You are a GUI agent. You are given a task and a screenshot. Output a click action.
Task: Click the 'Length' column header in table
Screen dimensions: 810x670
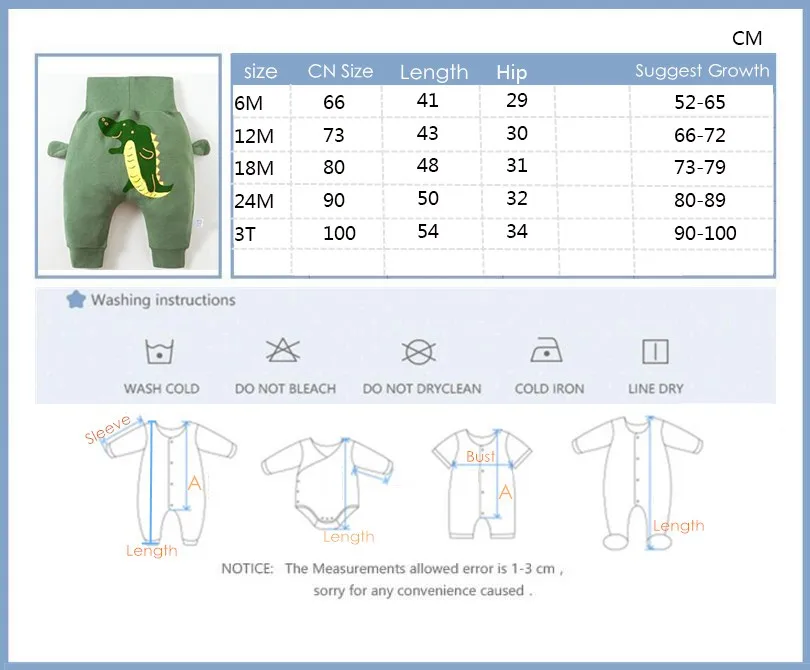[x=434, y=72]
